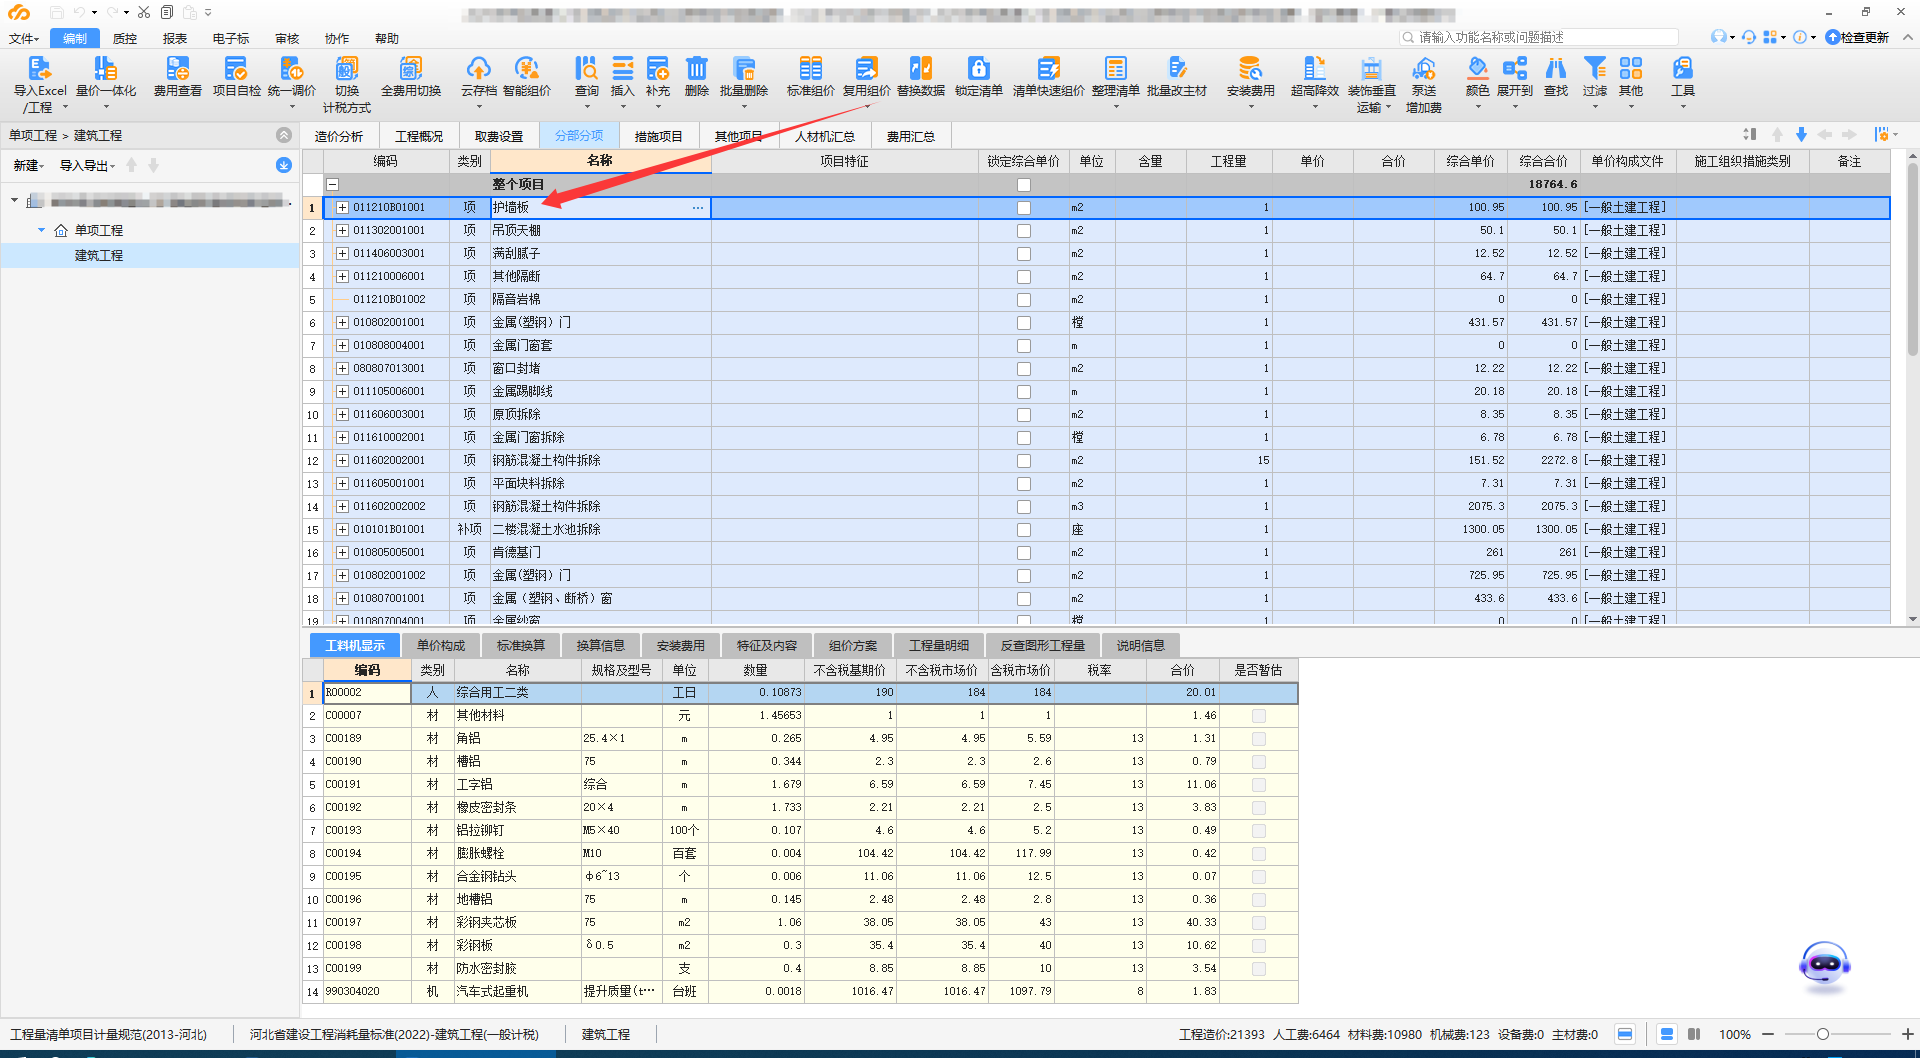
Task: Switch to the 措施项目 tab
Action: pos(658,137)
